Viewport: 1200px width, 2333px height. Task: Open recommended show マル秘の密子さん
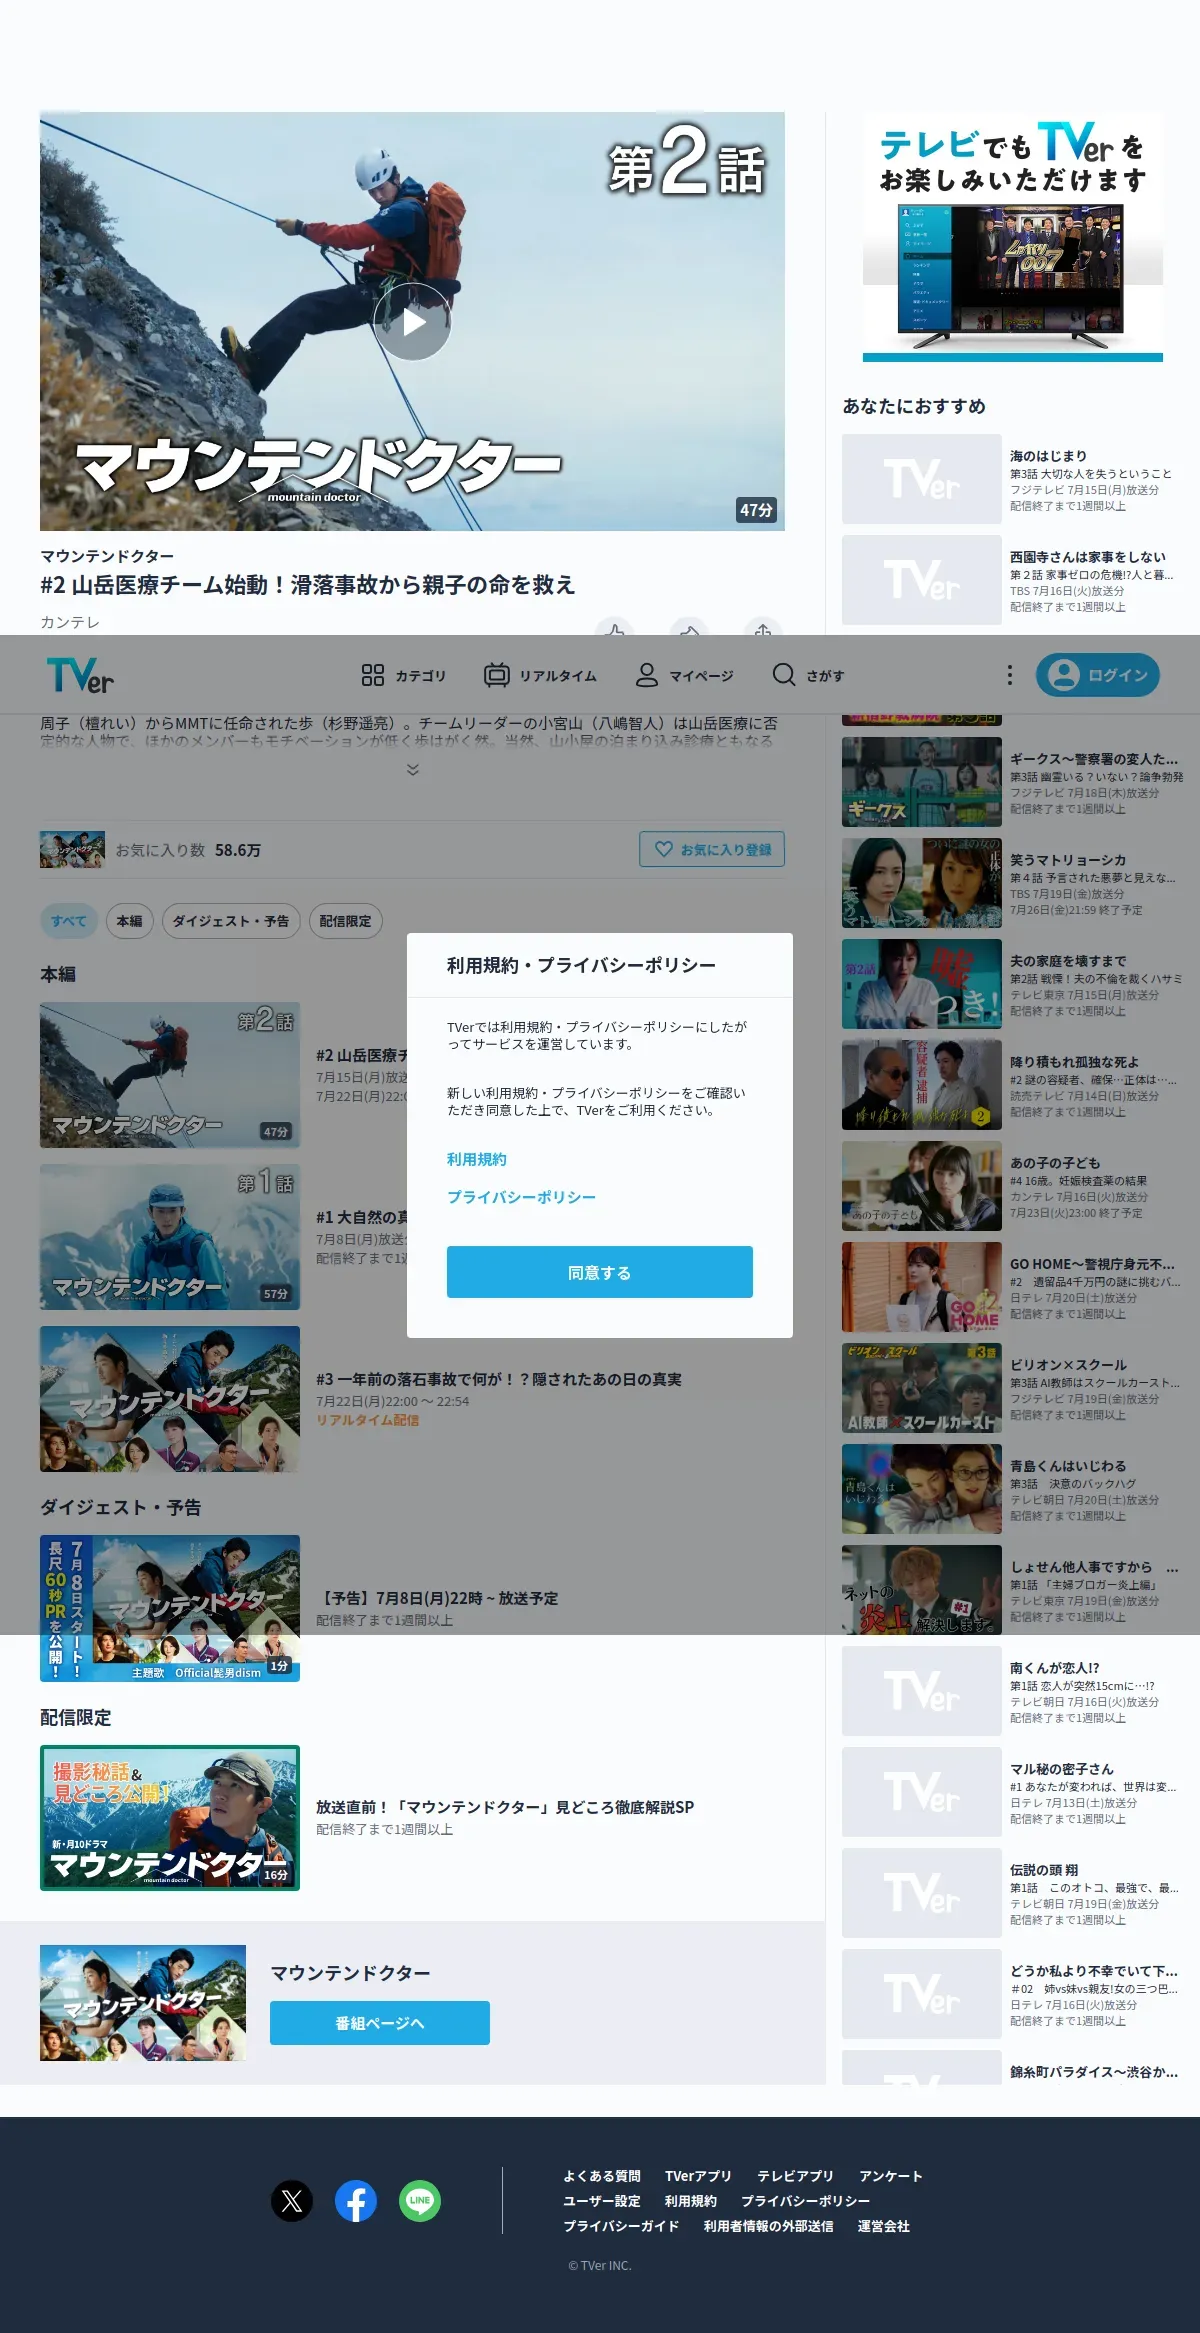click(x=1013, y=1792)
